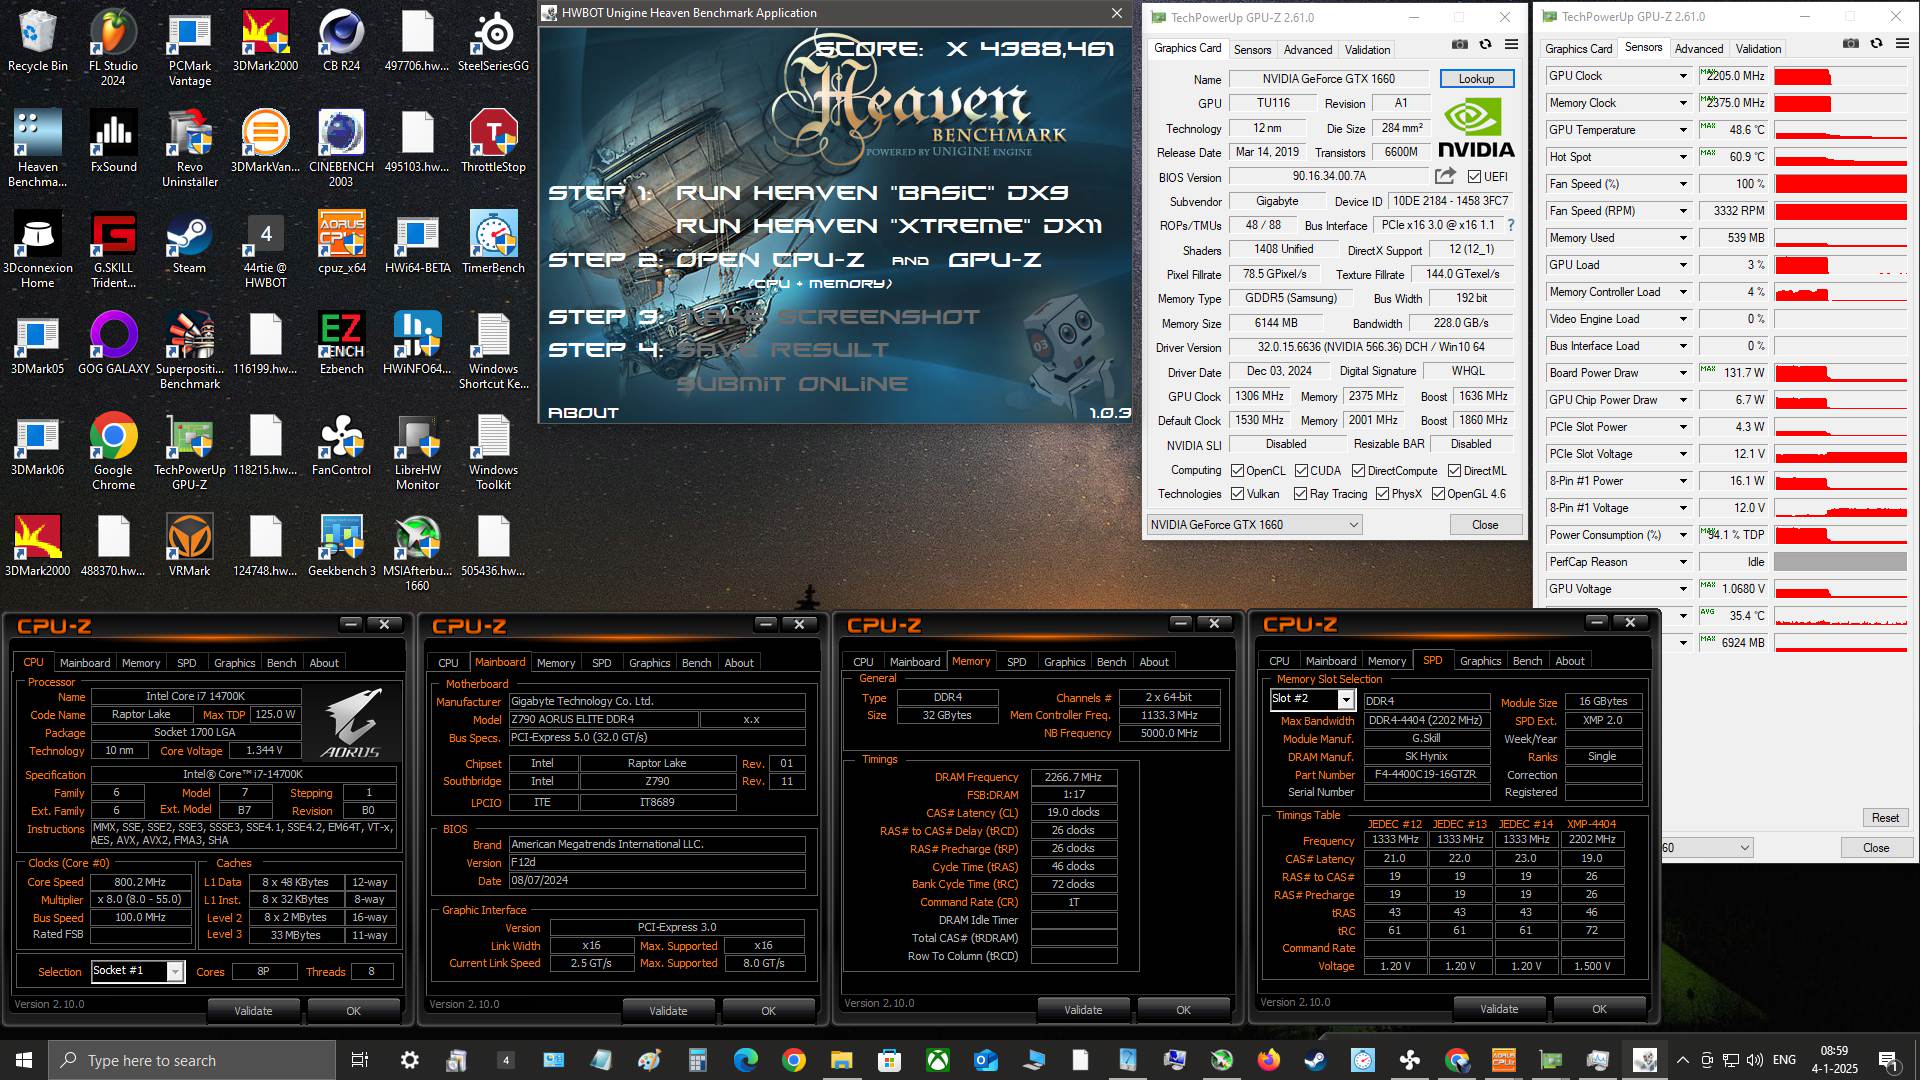This screenshot has width=1920, height=1080.
Task: Open the CB R24 desktop shortcut
Action: [x=341, y=41]
